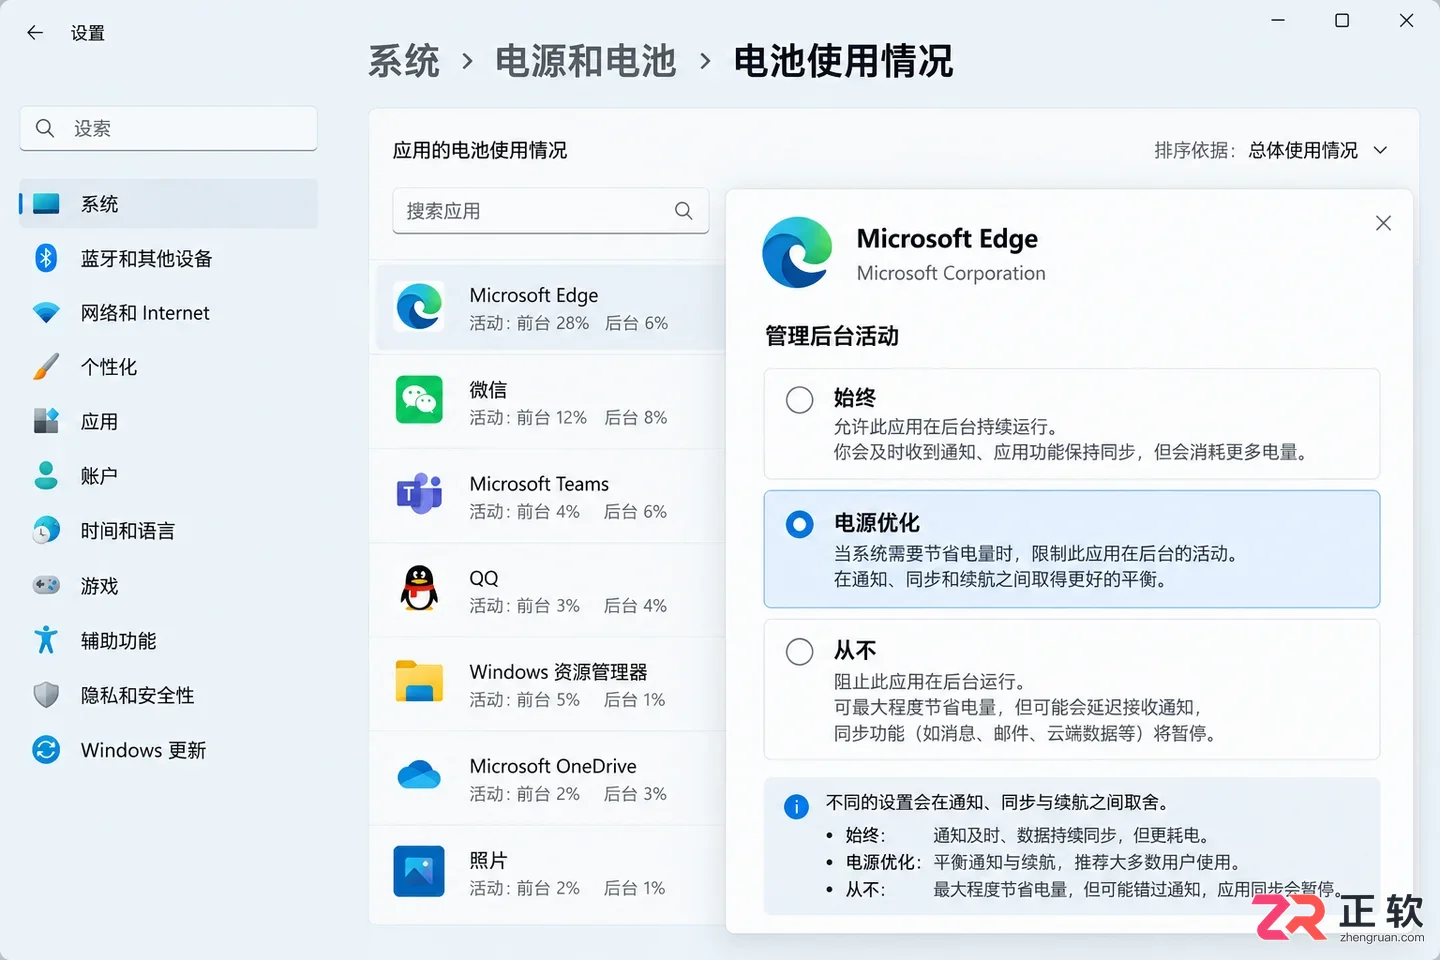
Task: Open 系统 in the sidebar
Action: (169, 204)
